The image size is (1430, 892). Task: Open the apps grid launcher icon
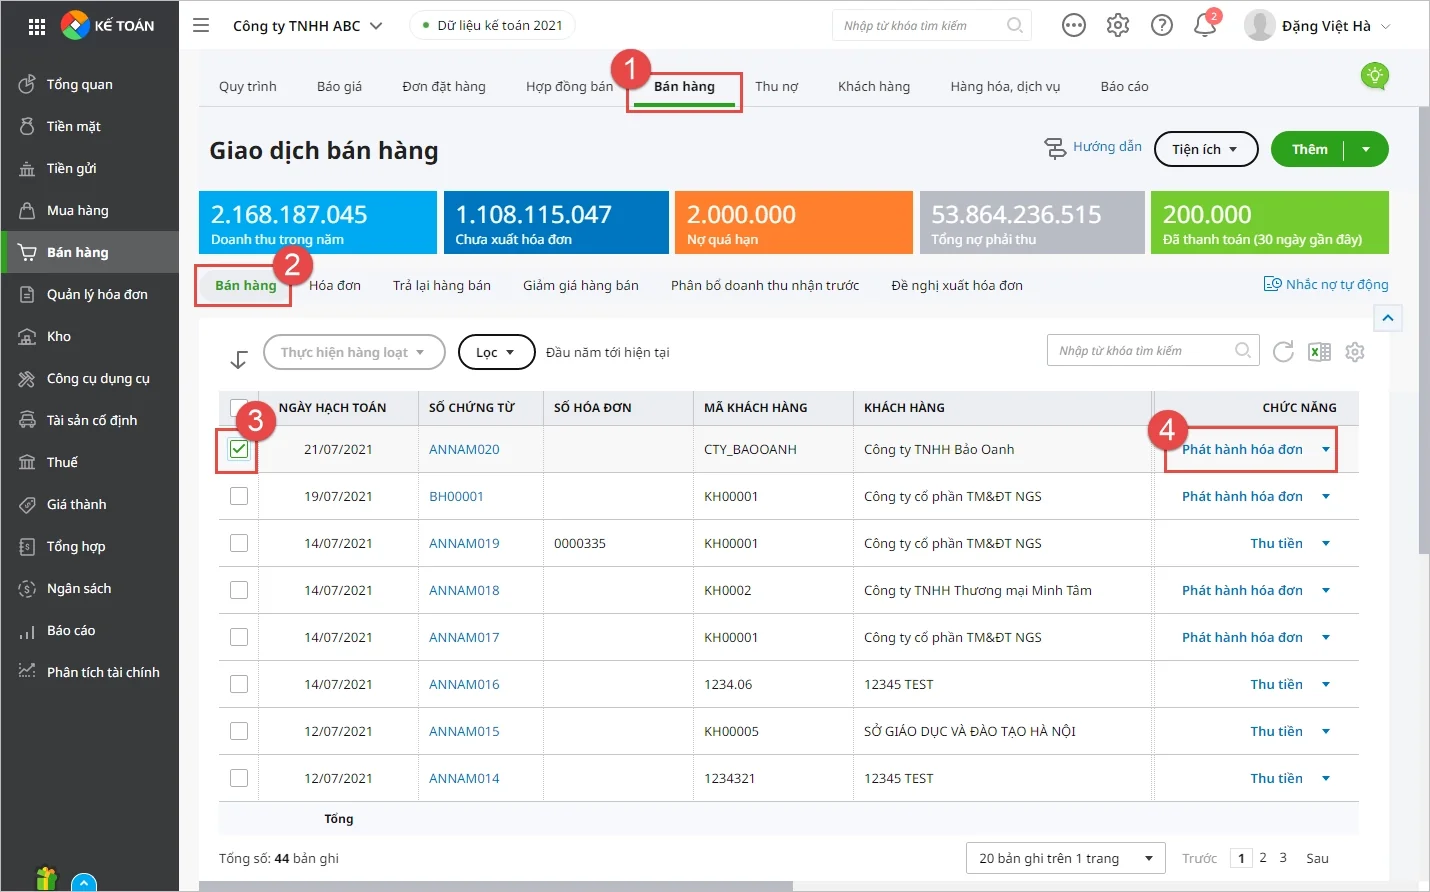click(37, 27)
